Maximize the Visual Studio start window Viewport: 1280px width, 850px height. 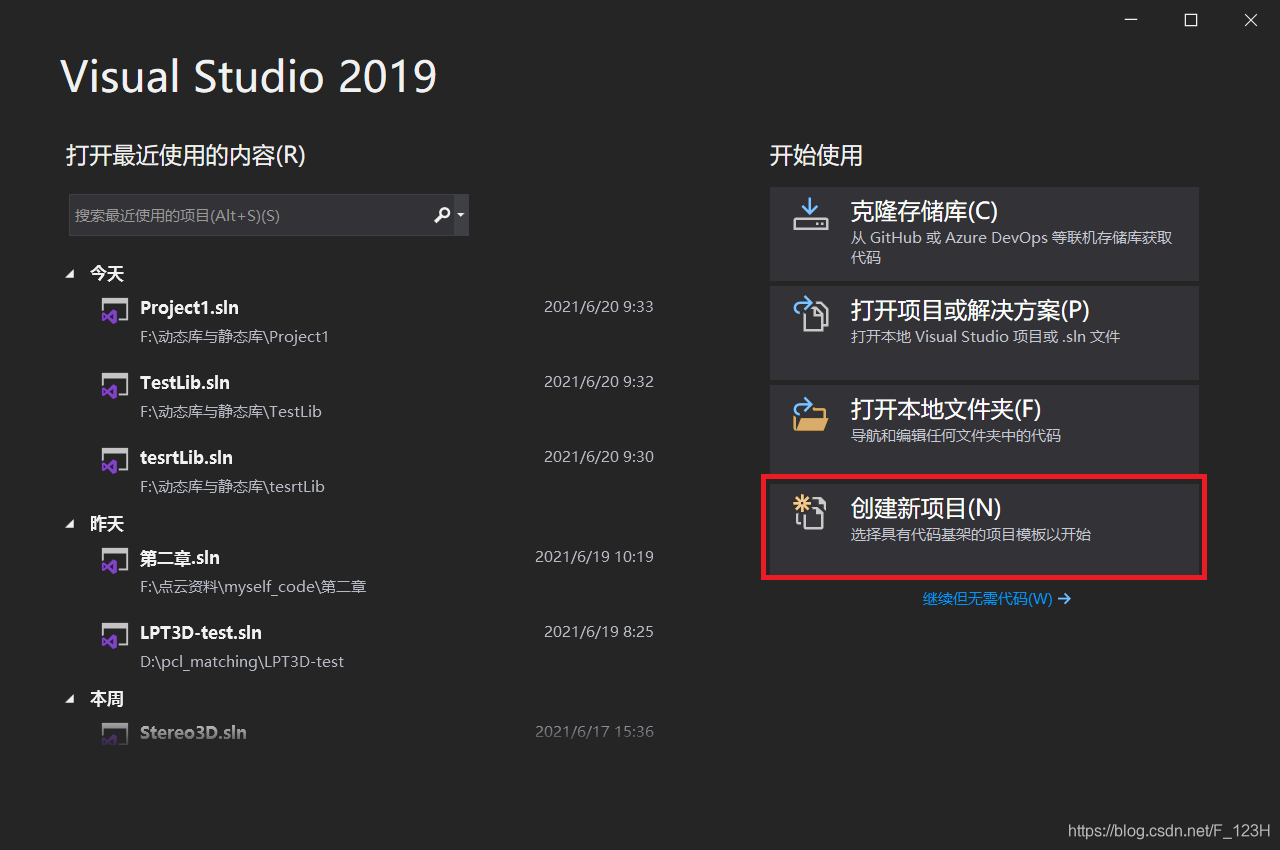(1191, 20)
